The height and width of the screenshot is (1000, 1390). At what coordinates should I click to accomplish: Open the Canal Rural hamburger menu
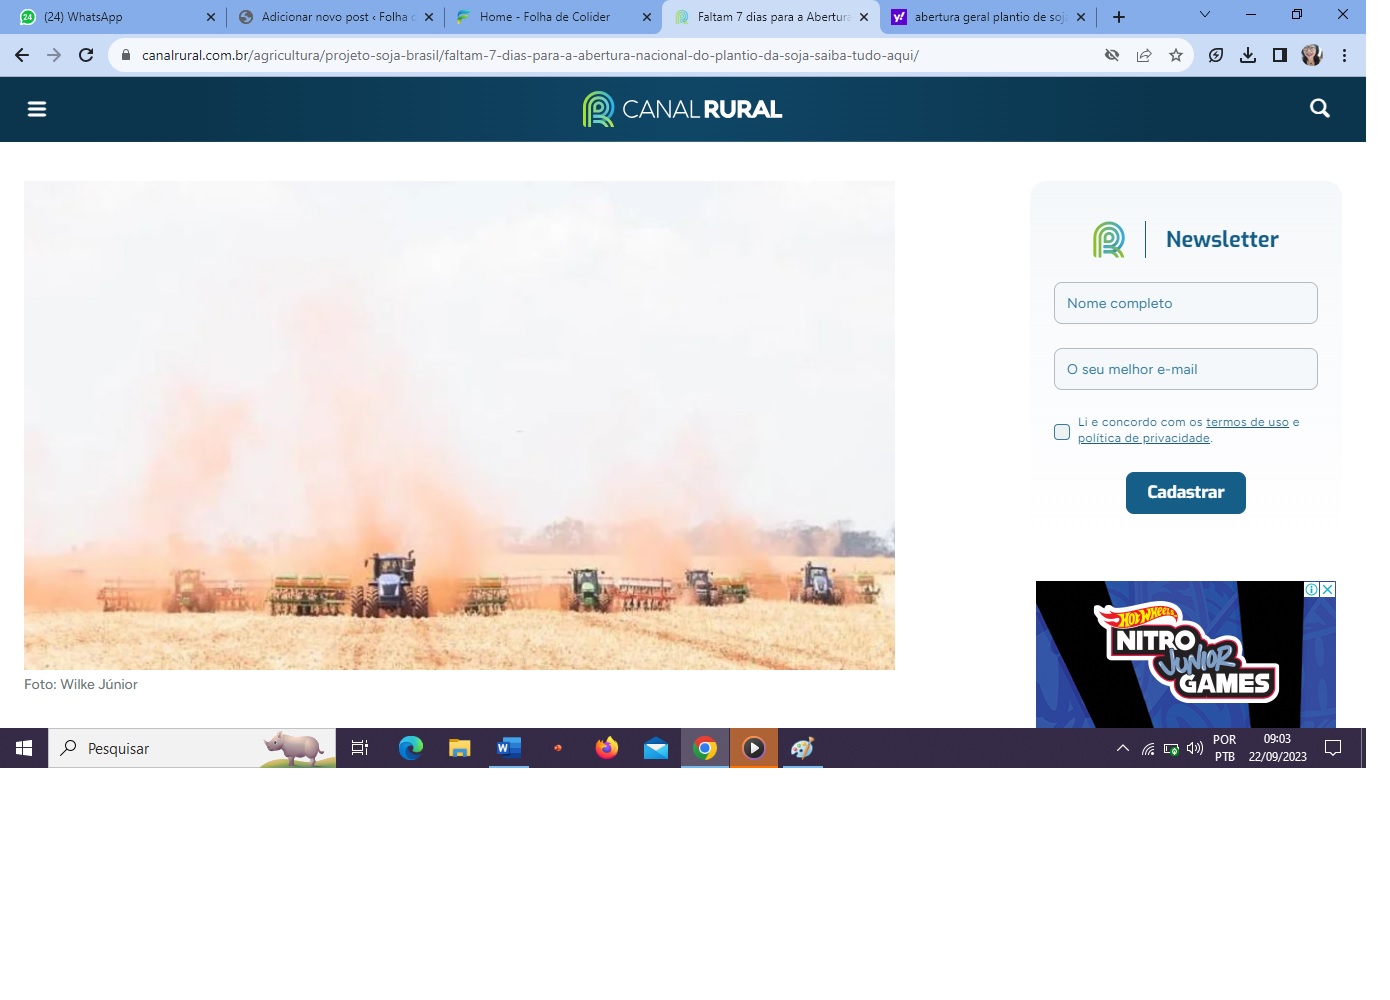(37, 109)
